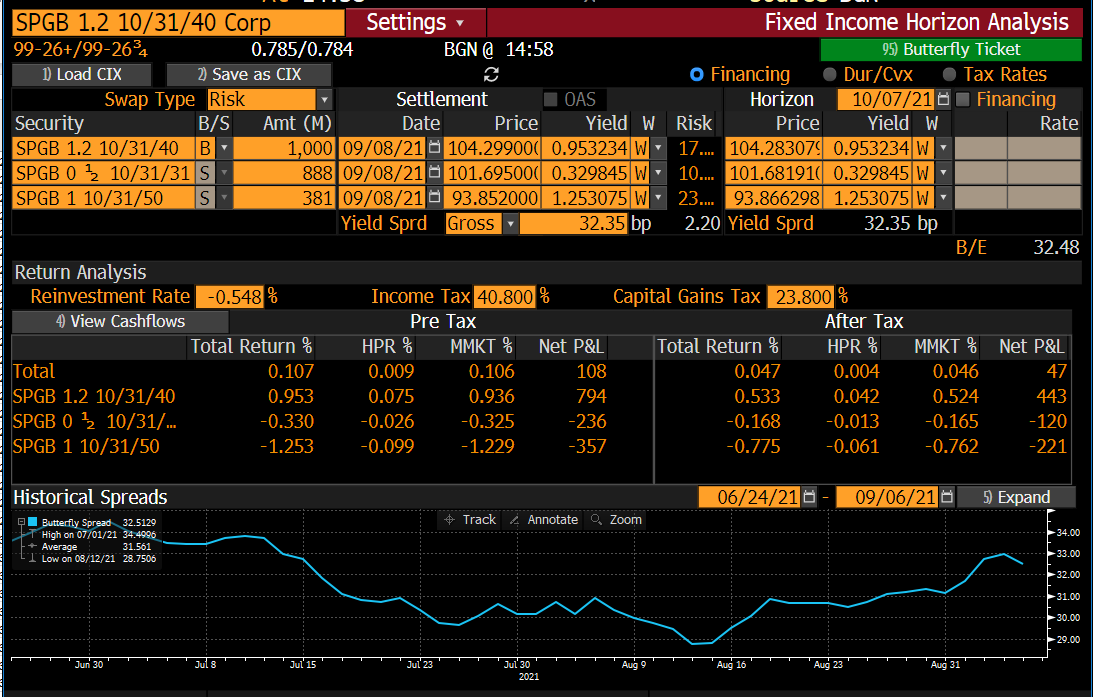
Task: Open the Horizon date calendar picker
Action: pos(943,99)
